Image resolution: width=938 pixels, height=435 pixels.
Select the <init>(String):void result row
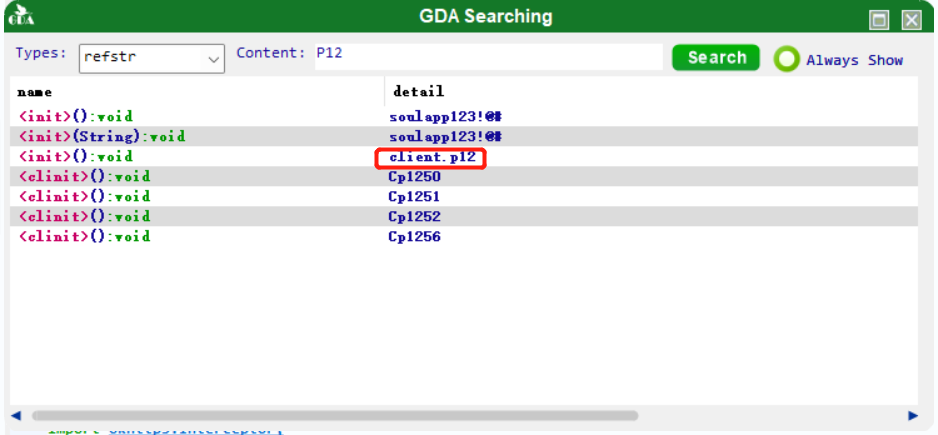pos(464,136)
